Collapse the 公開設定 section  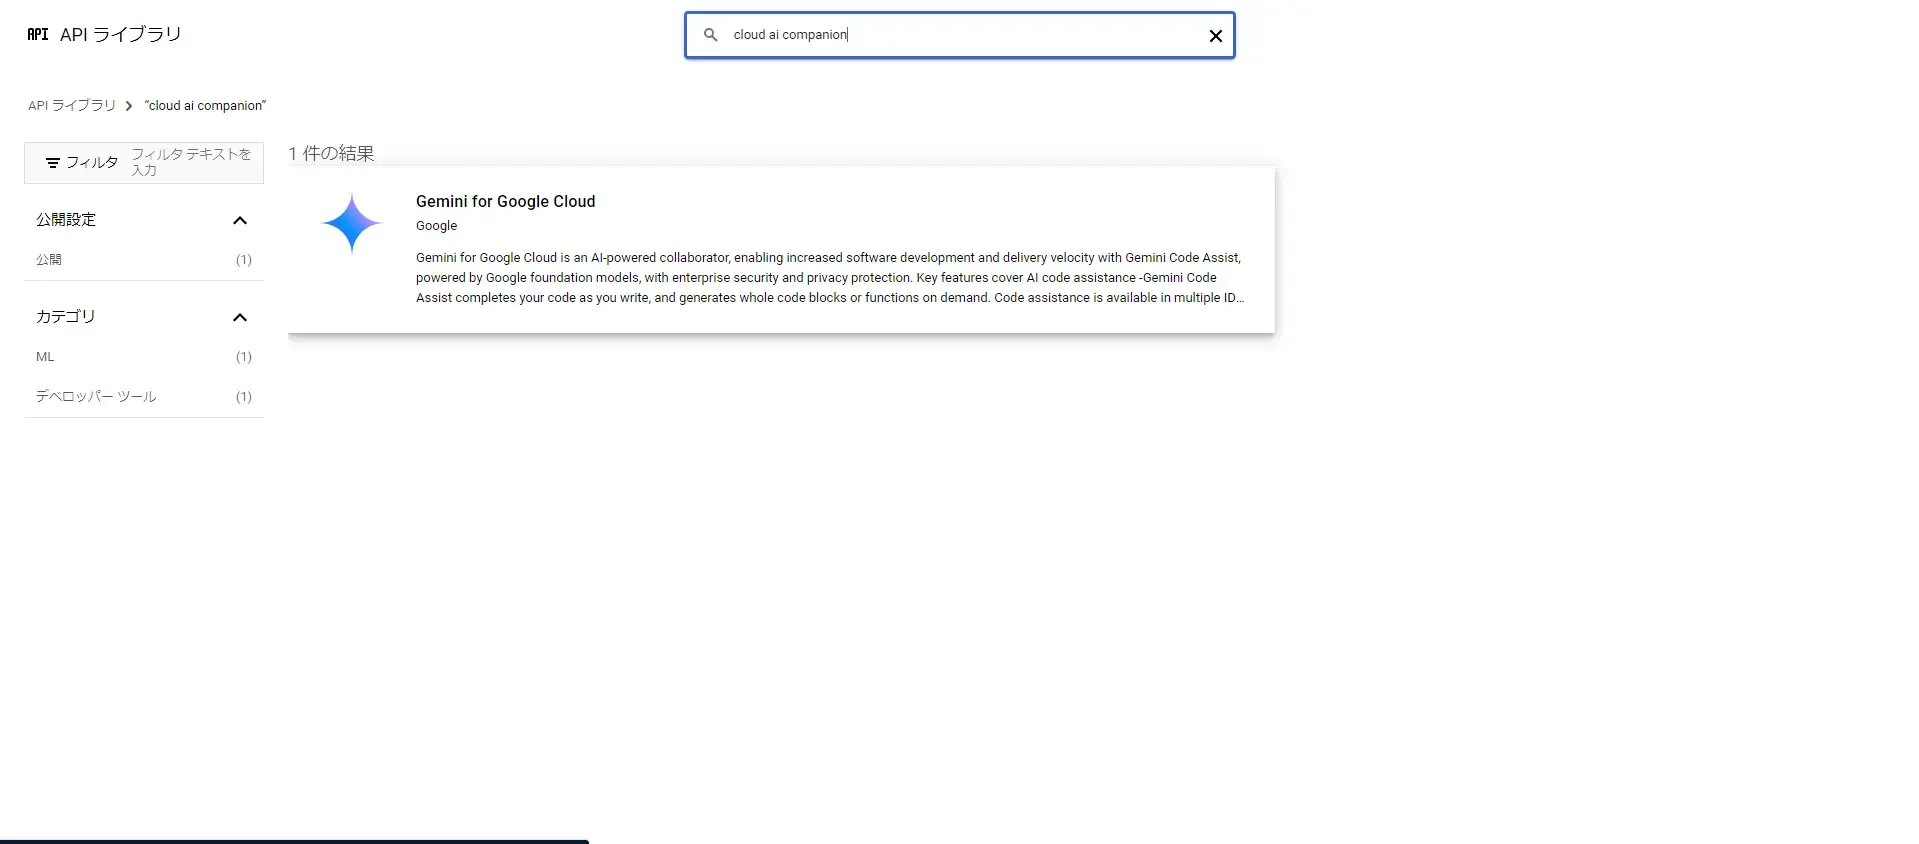click(x=240, y=221)
